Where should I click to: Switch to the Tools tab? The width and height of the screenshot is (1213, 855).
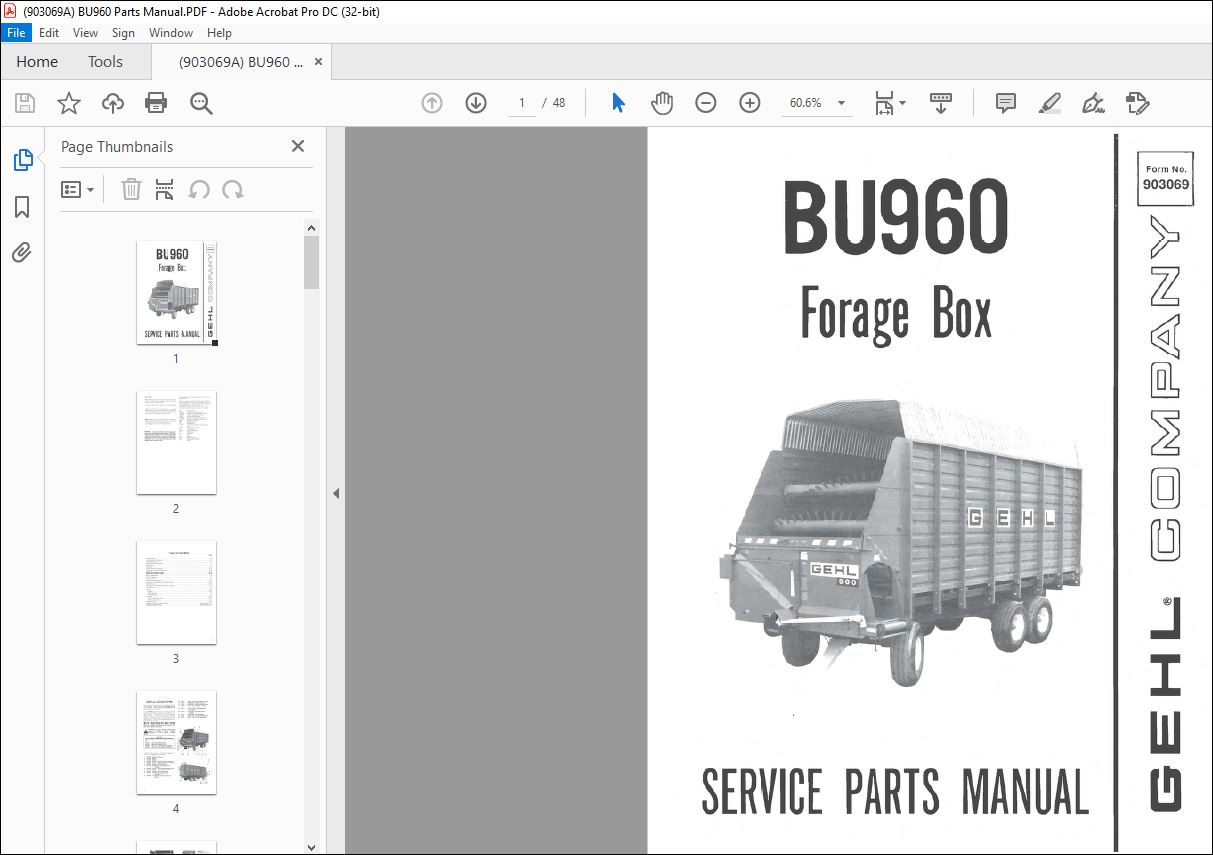pyautogui.click(x=105, y=62)
